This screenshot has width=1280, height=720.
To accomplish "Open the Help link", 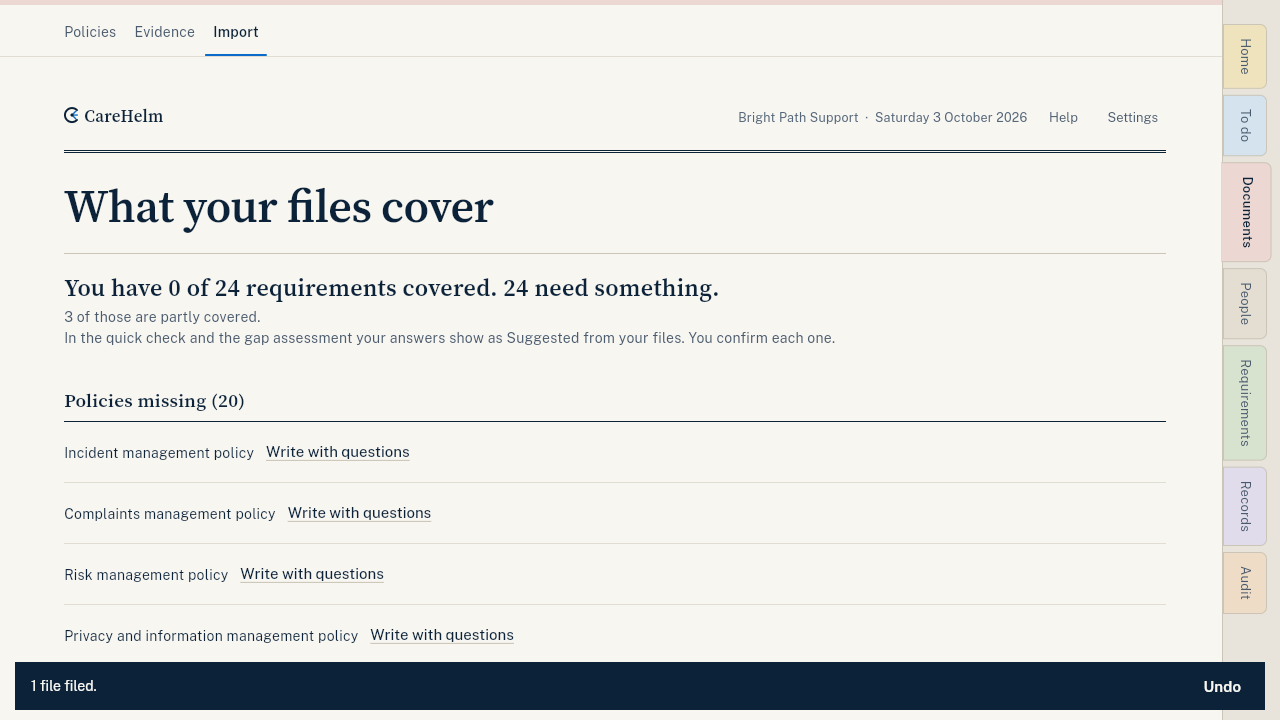I will click(x=1063, y=117).
